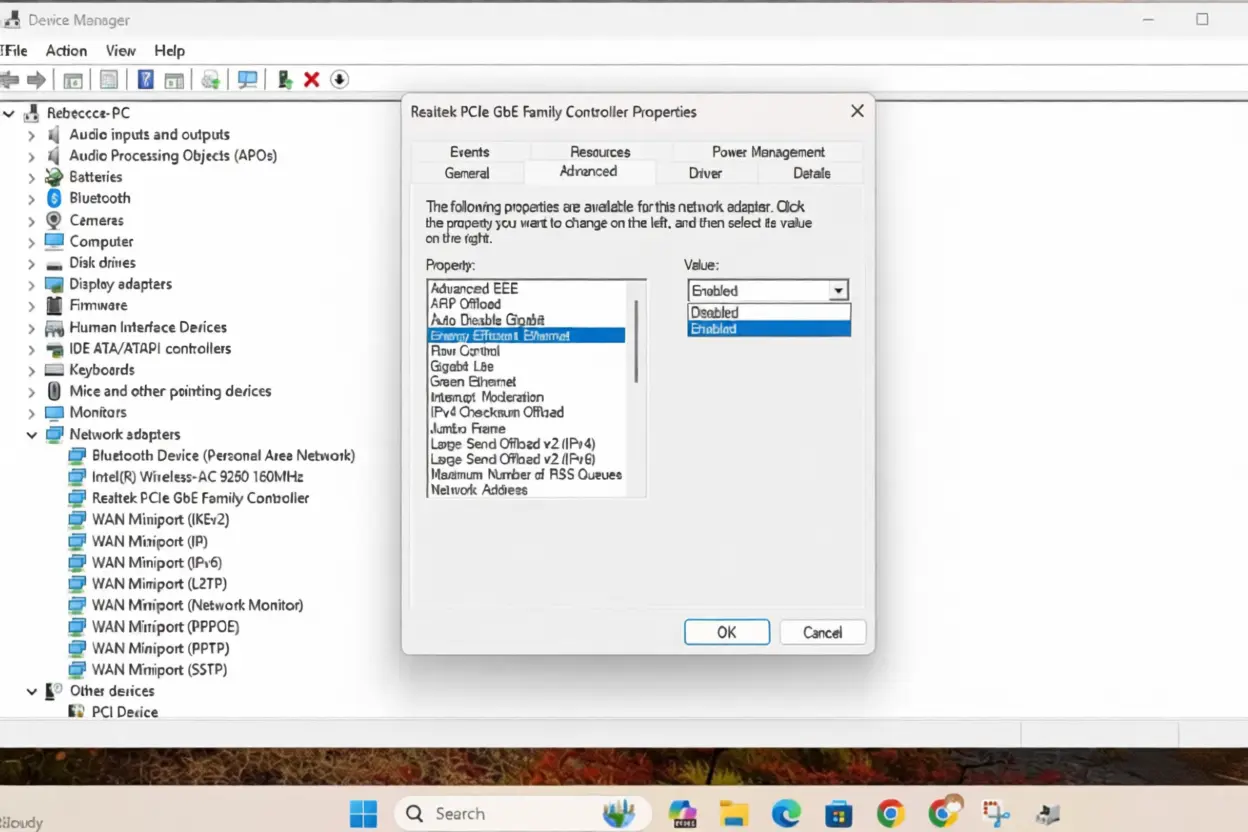Expand the Display adapters node
1248x832 pixels.
[31, 284]
